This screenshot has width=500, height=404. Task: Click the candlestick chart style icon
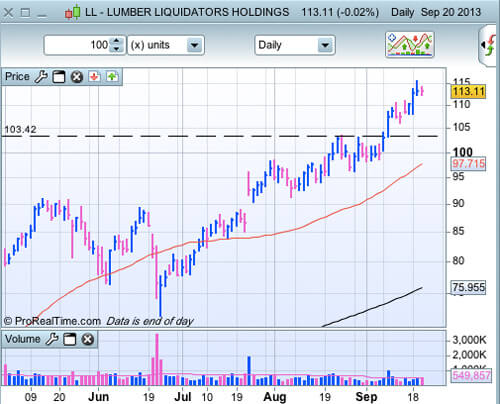[x=73, y=12]
